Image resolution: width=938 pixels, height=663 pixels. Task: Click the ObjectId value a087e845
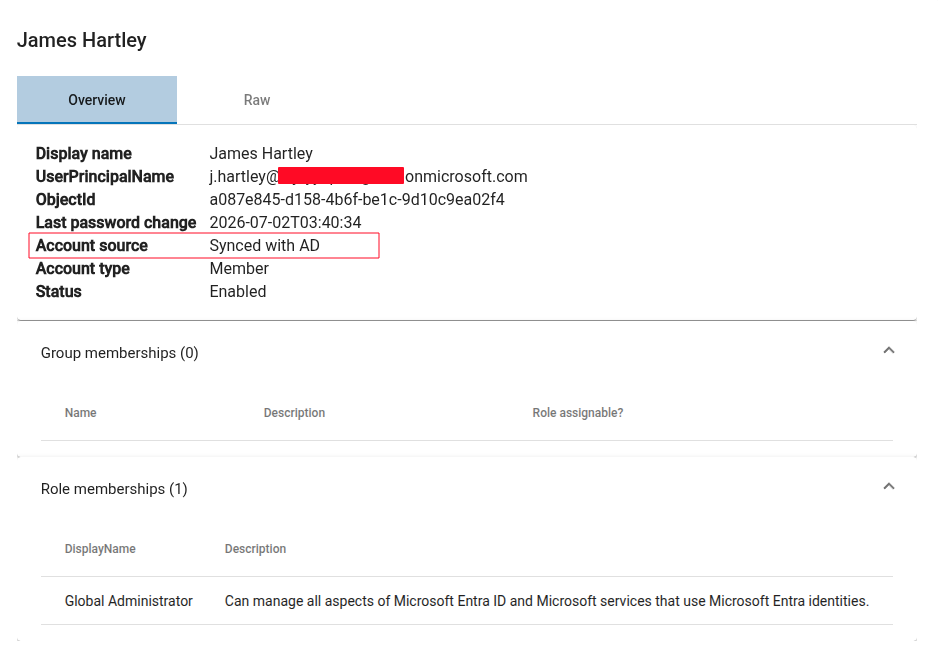pos(357,199)
